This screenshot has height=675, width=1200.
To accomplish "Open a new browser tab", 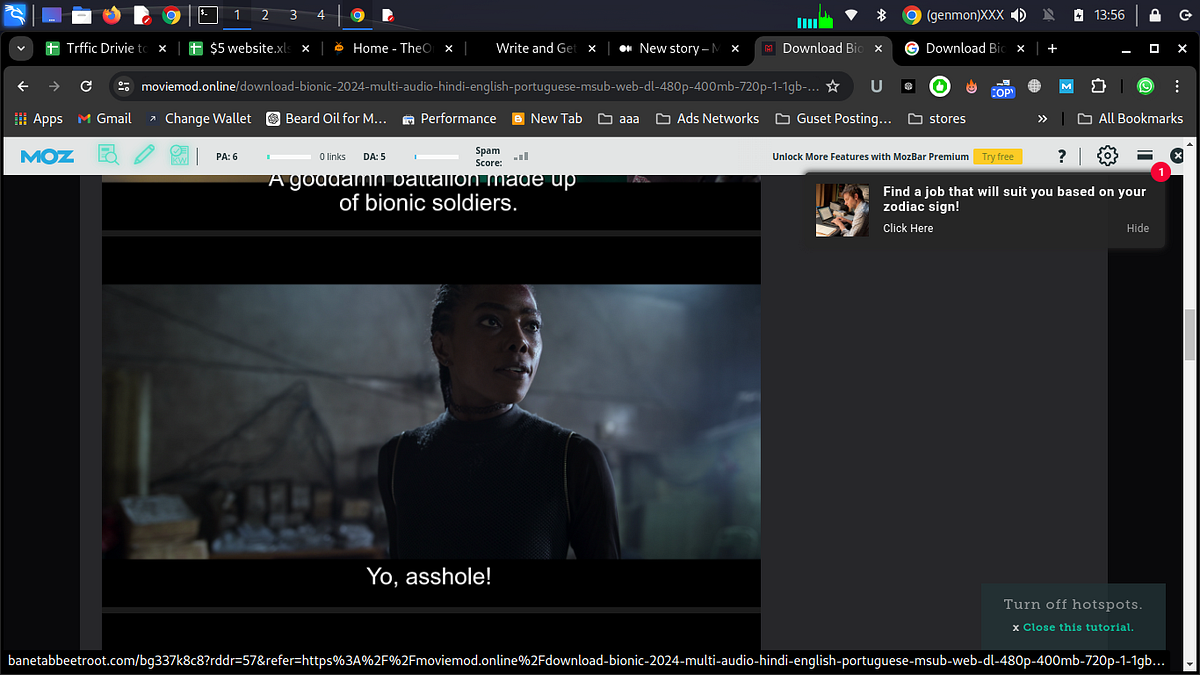I will point(1053,48).
